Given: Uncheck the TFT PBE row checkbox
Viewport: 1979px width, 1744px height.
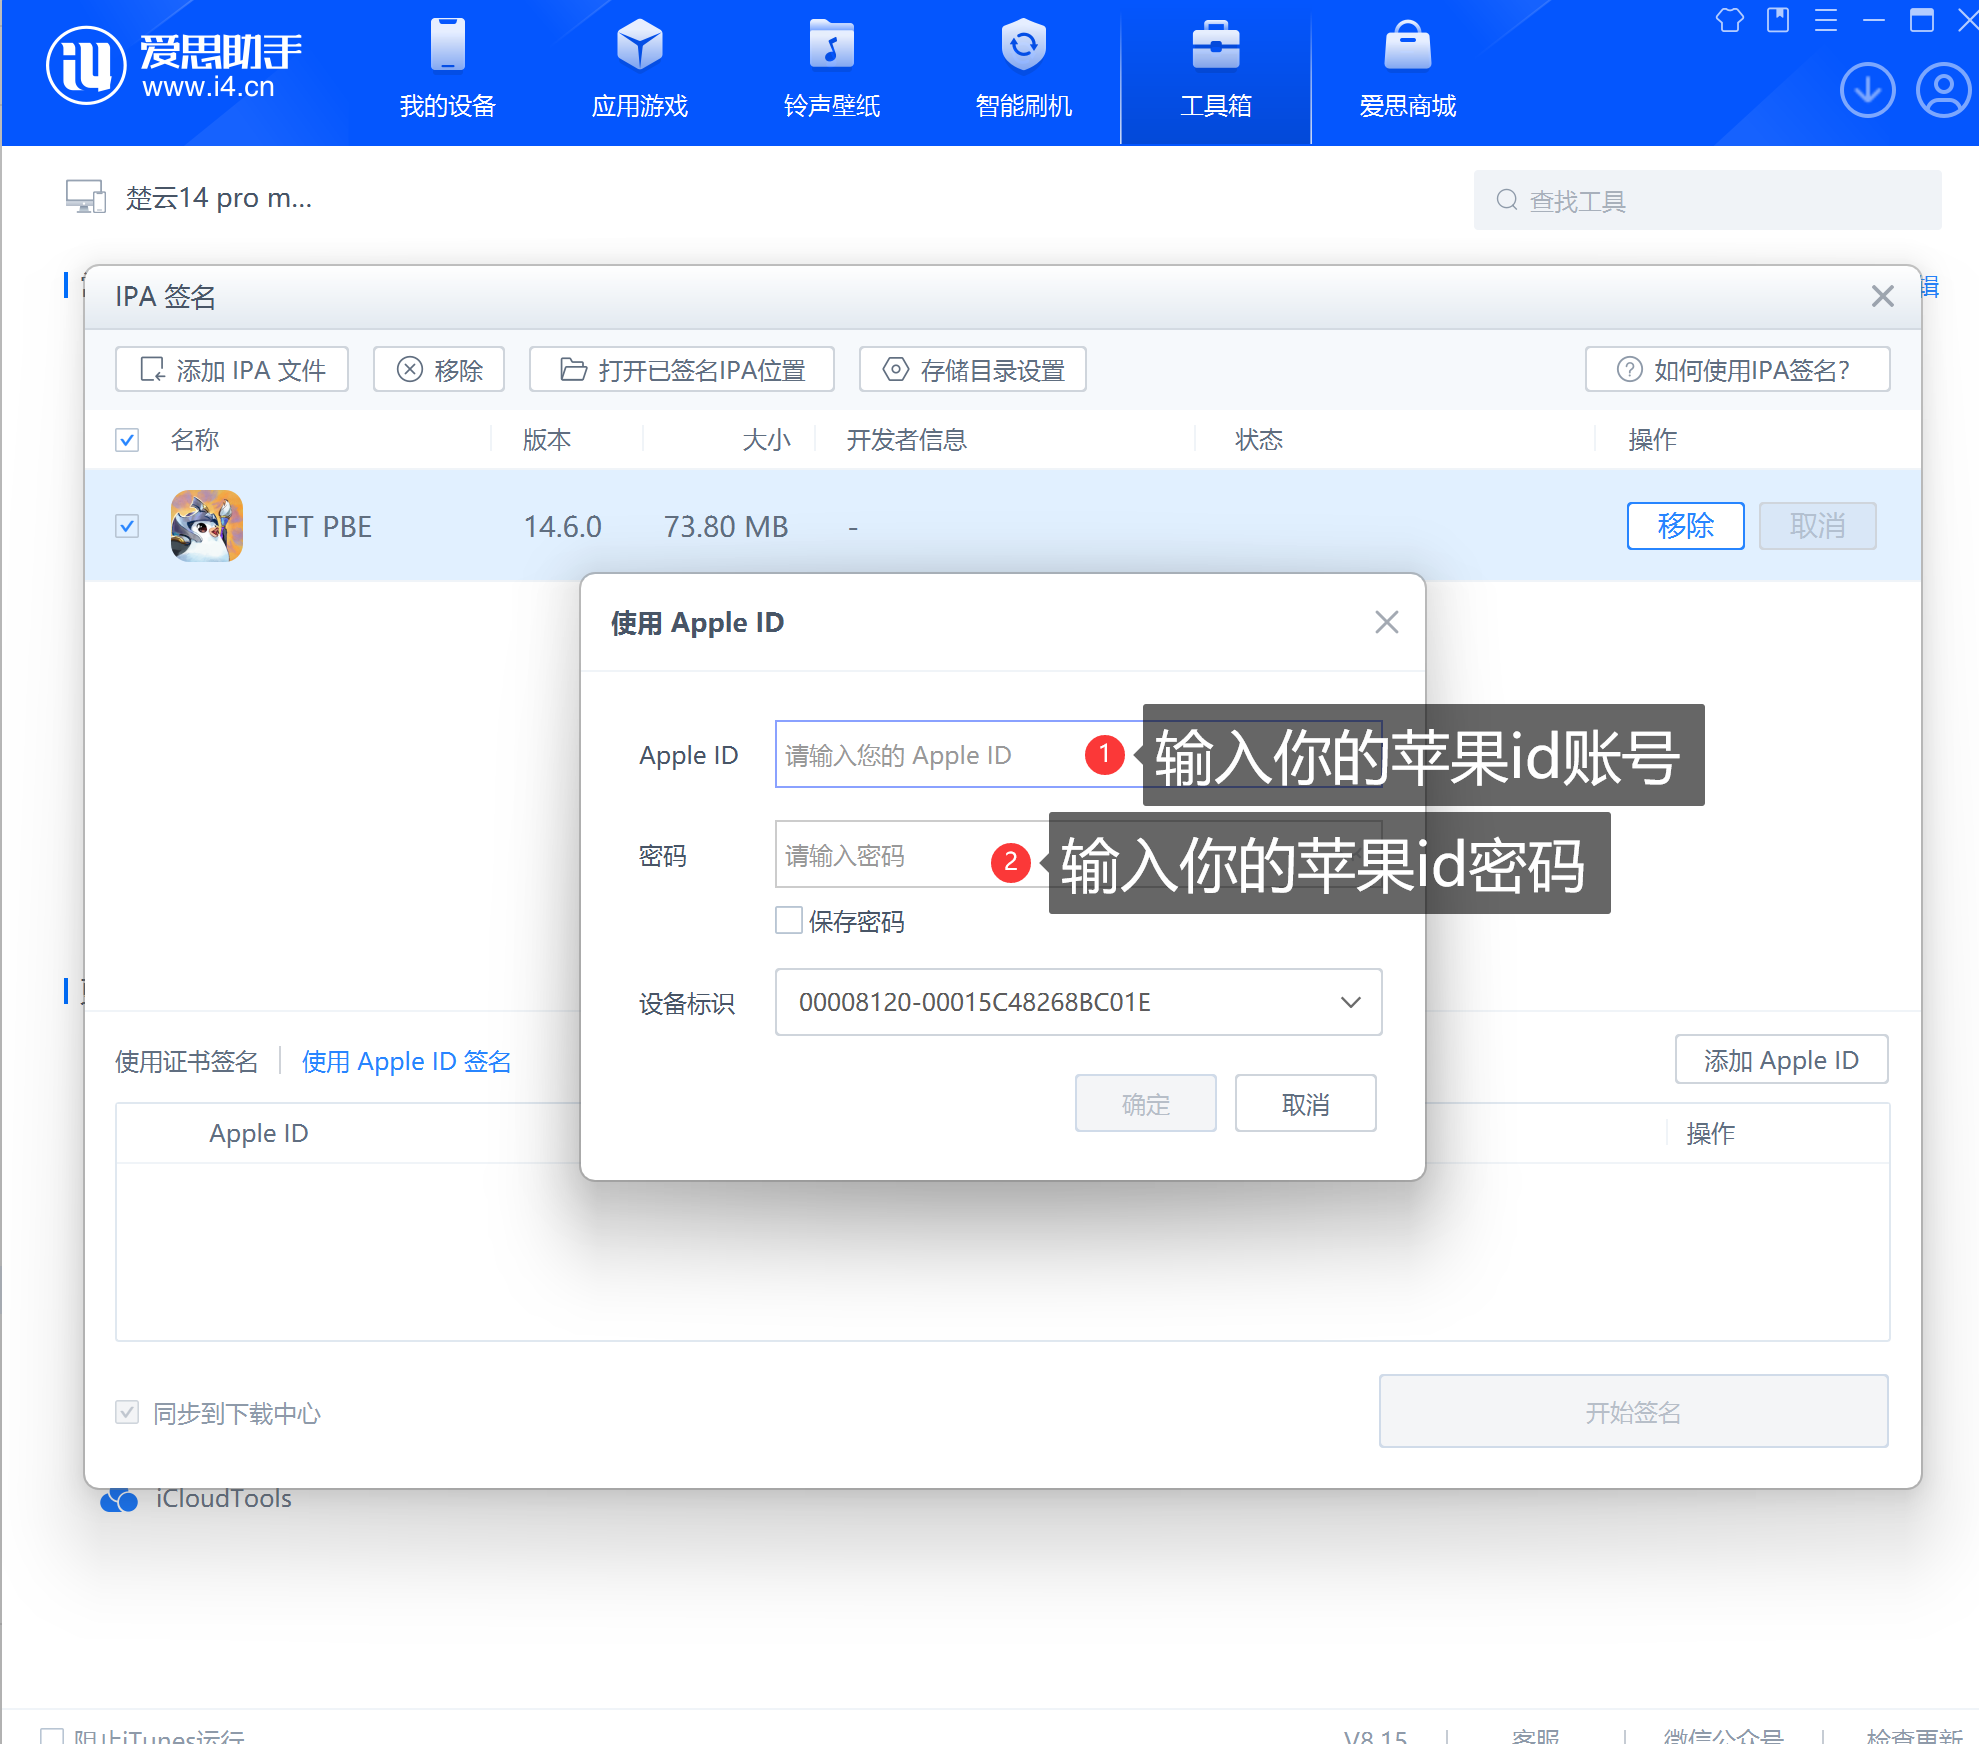Looking at the screenshot, I should [127, 526].
